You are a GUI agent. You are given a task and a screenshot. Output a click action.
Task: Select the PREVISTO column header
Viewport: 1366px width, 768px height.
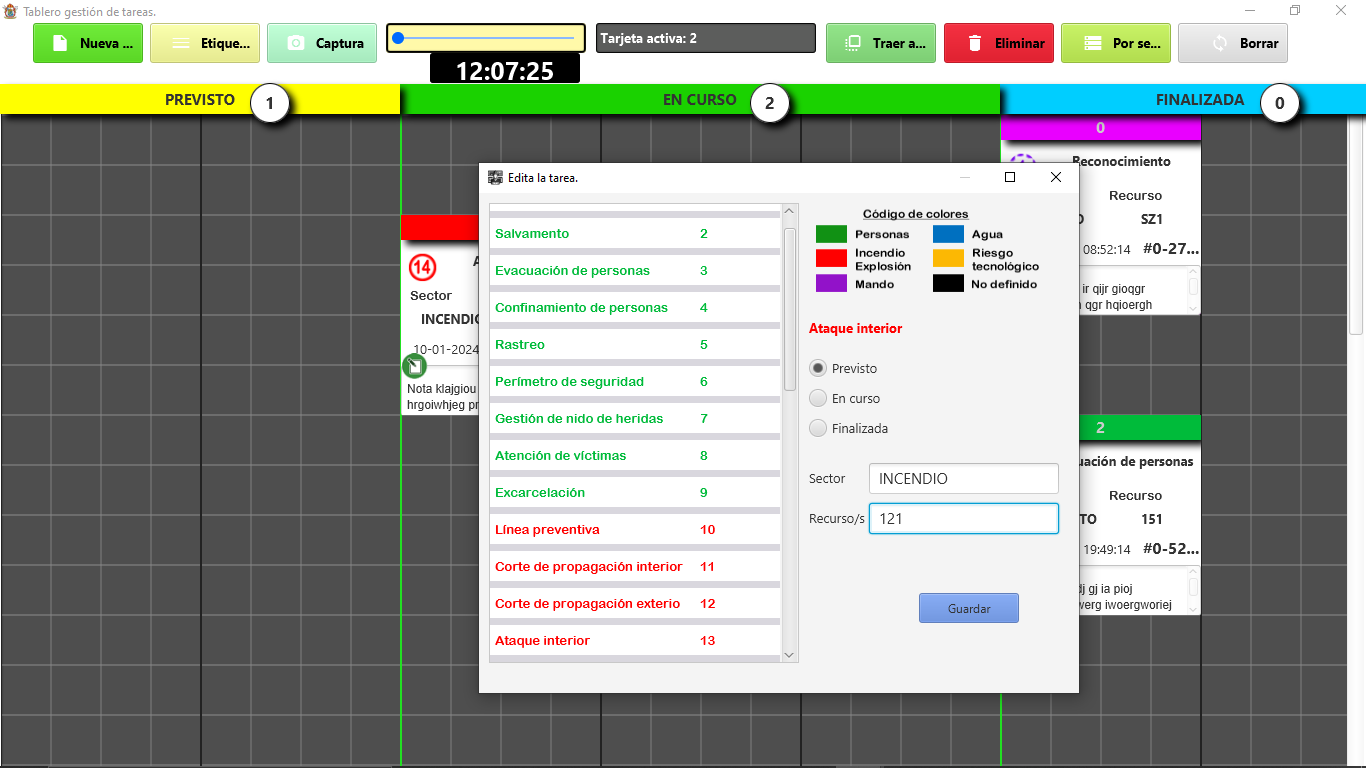200,100
